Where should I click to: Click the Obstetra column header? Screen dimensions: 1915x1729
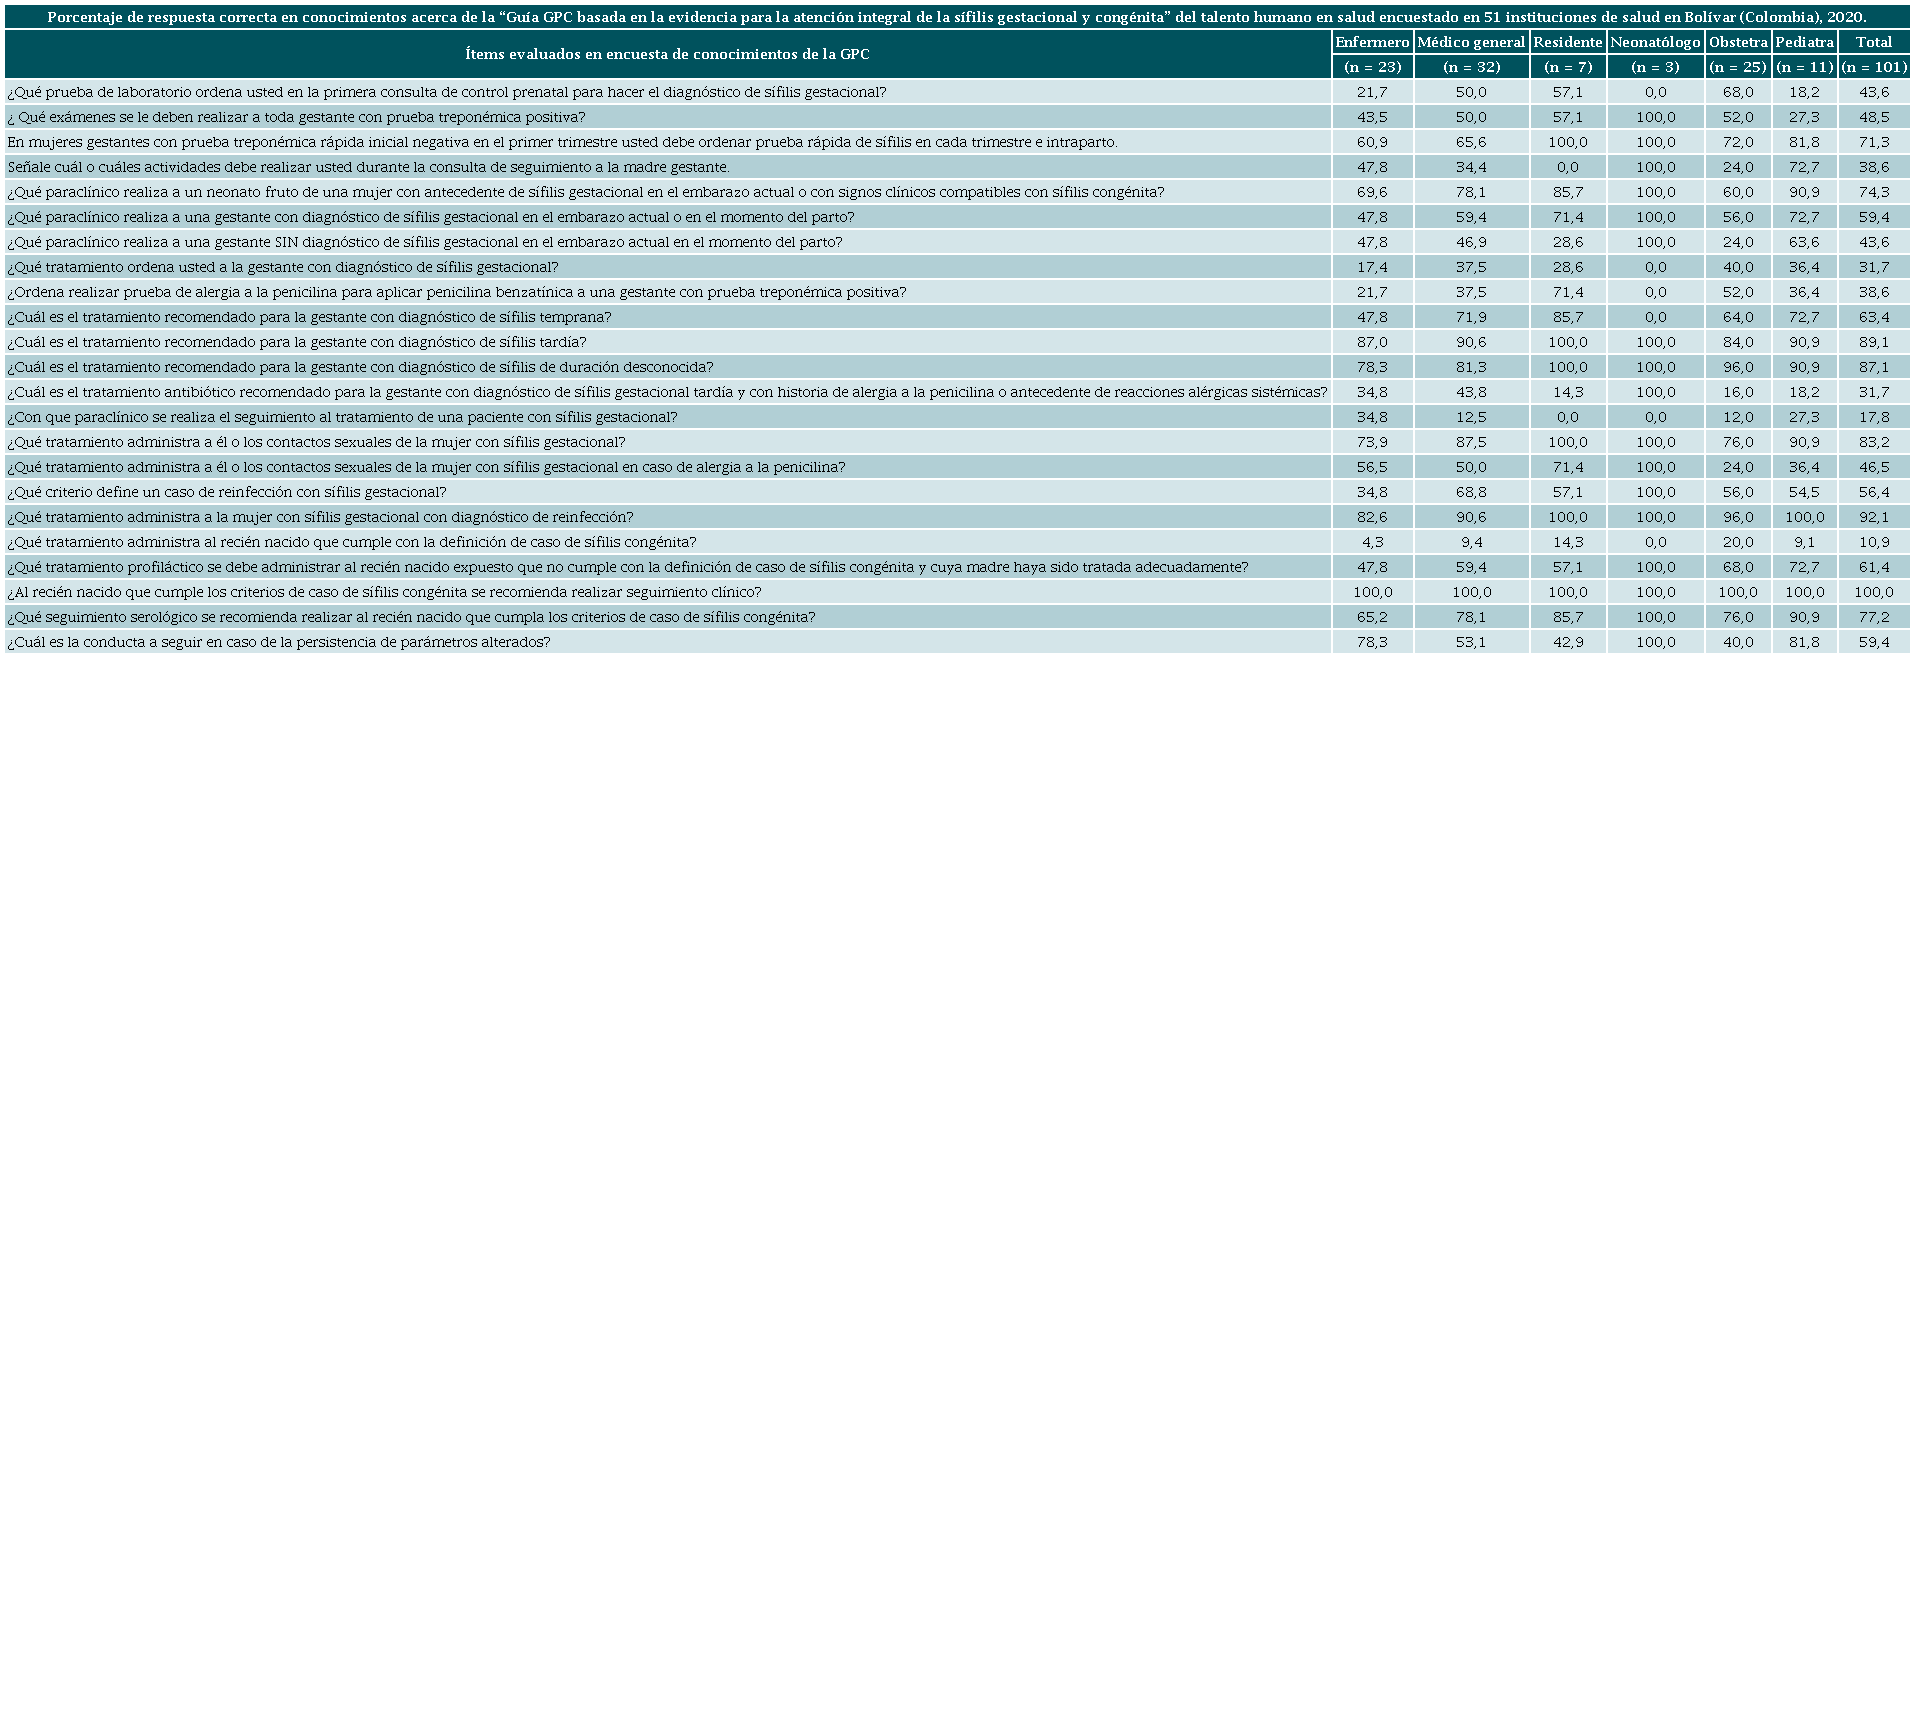pyautogui.click(x=1738, y=42)
